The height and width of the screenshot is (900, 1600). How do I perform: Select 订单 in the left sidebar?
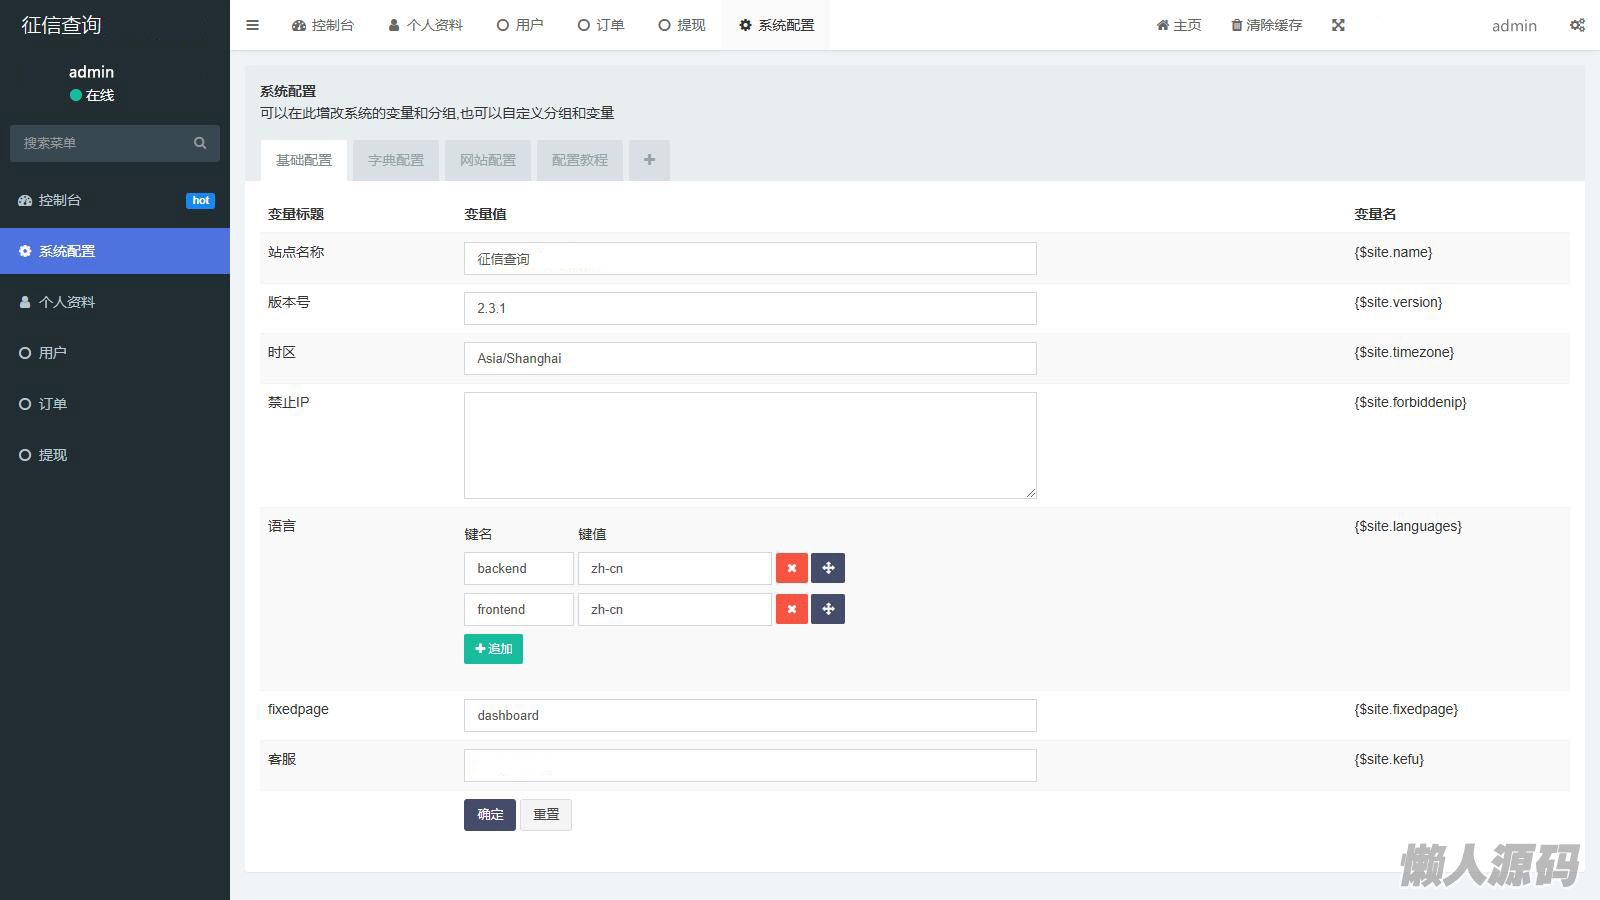tap(53, 404)
